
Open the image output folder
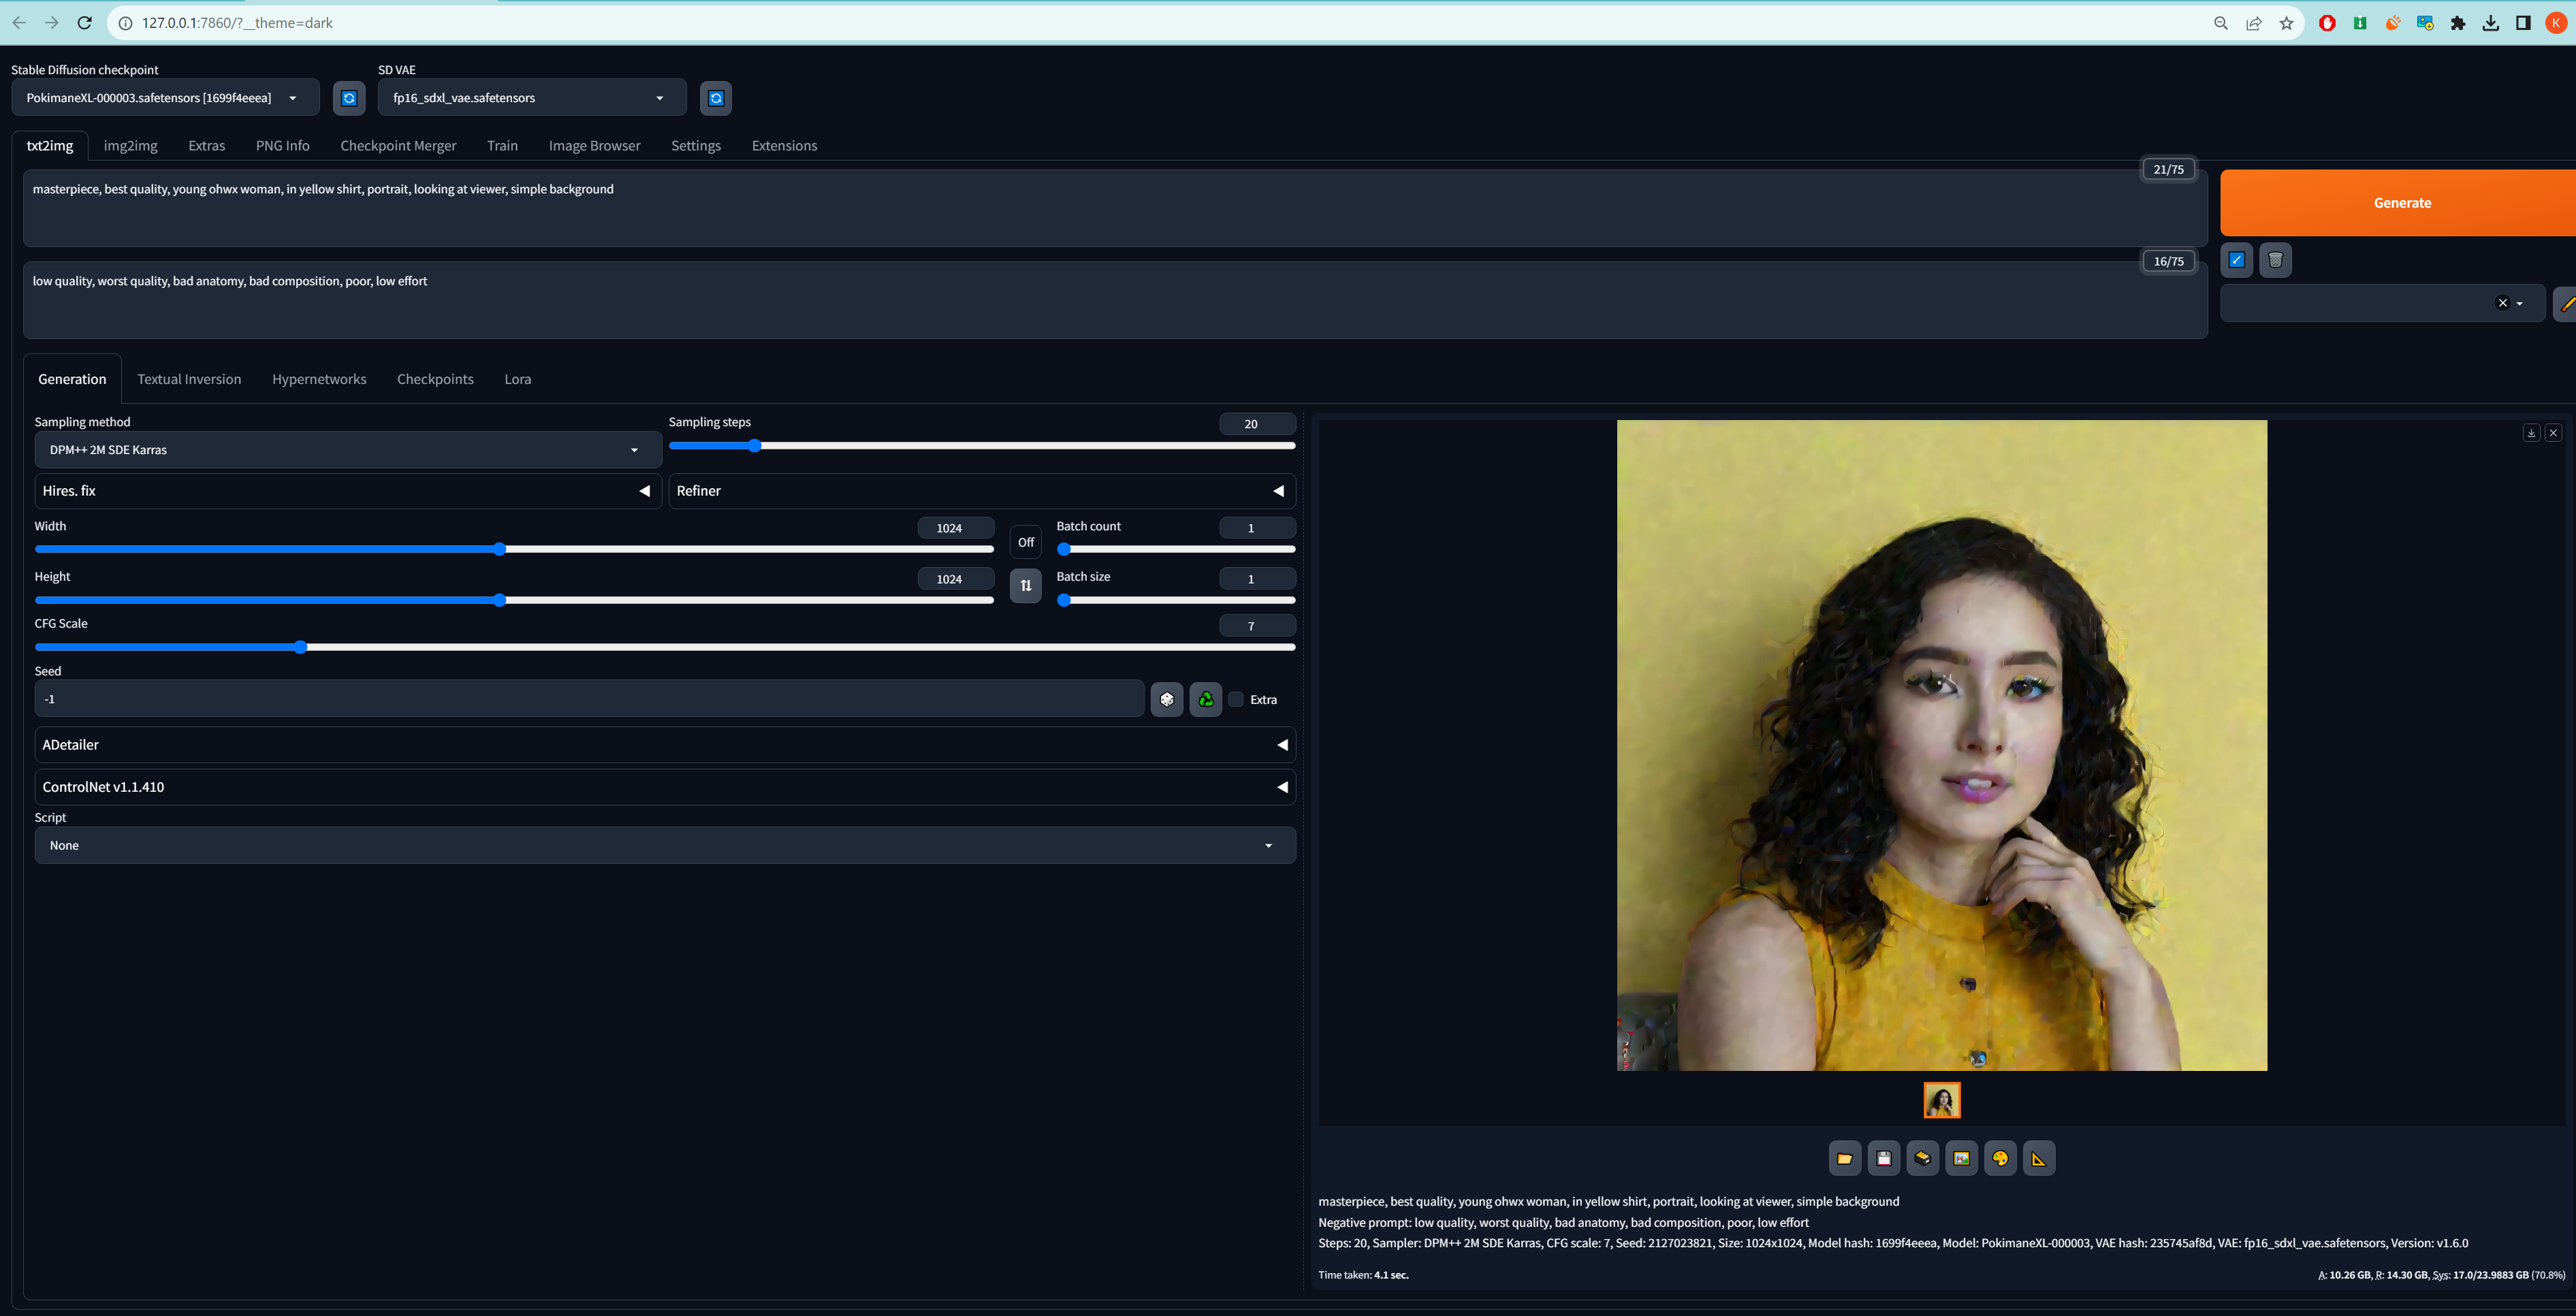tap(1844, 1158)
